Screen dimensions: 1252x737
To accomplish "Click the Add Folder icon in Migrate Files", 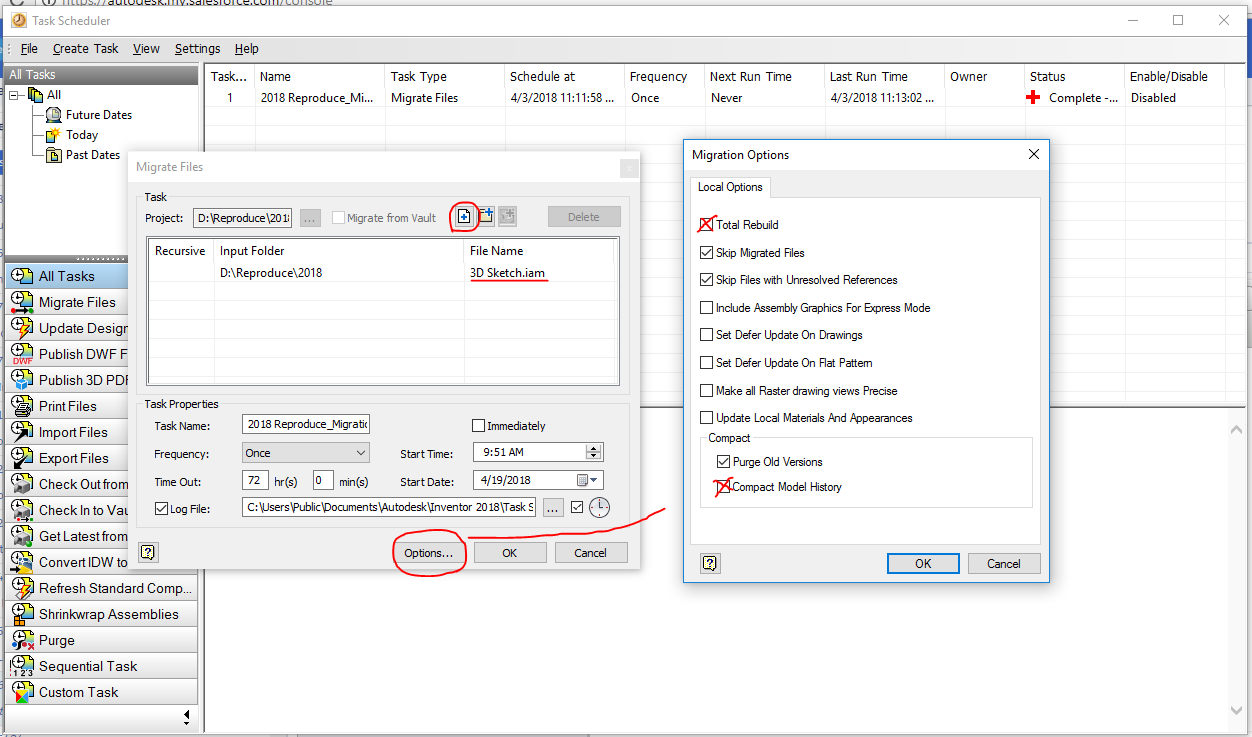I will point(486,216).
